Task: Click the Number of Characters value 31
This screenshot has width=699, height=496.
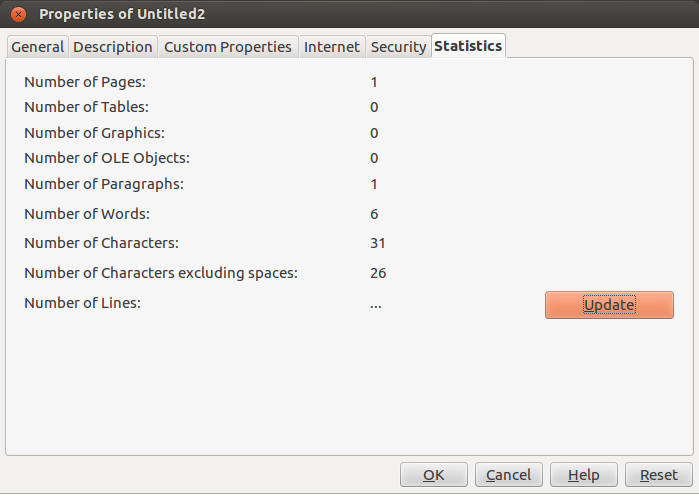Action: tap(378, 243)
